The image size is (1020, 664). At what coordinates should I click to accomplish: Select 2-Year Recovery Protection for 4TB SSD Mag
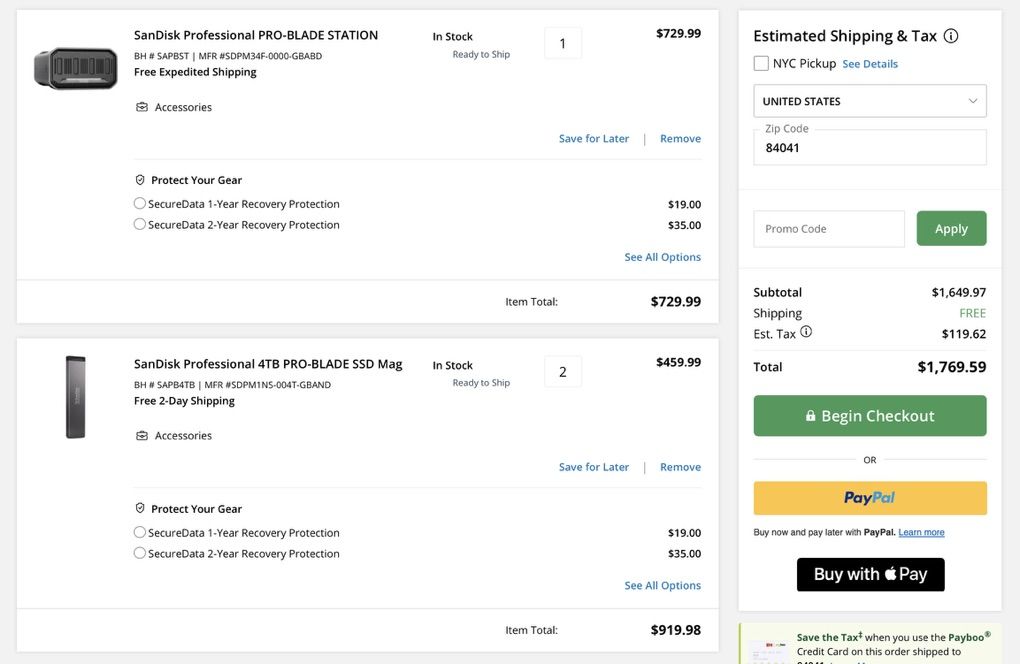pos(139,553)
